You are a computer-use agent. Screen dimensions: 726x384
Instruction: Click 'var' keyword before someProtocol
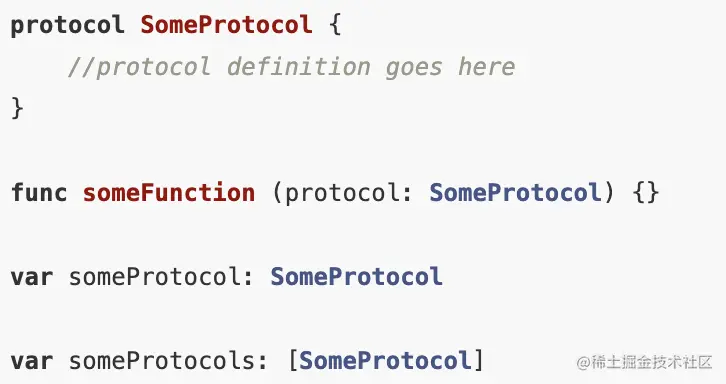tap(32, 277)
